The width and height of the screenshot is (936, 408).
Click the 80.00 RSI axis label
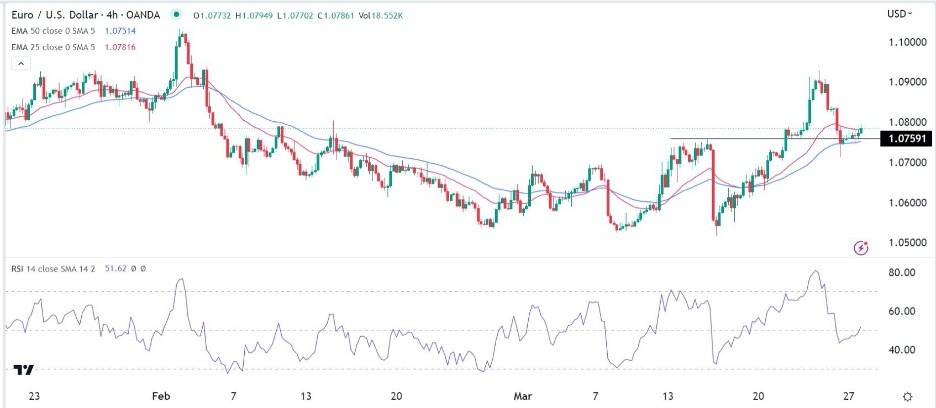coord(904,272)
